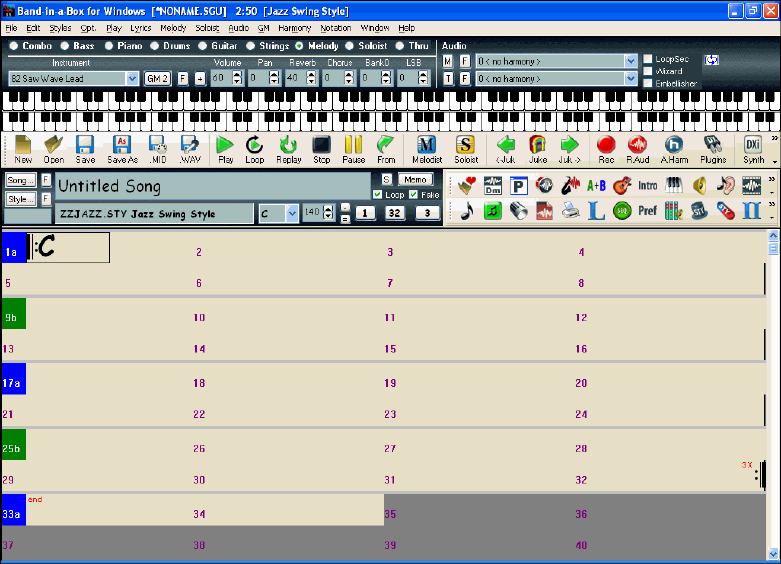Select the Strings radio button
Image resolution: width=781 pixels, height=564 pixels.
251,46
